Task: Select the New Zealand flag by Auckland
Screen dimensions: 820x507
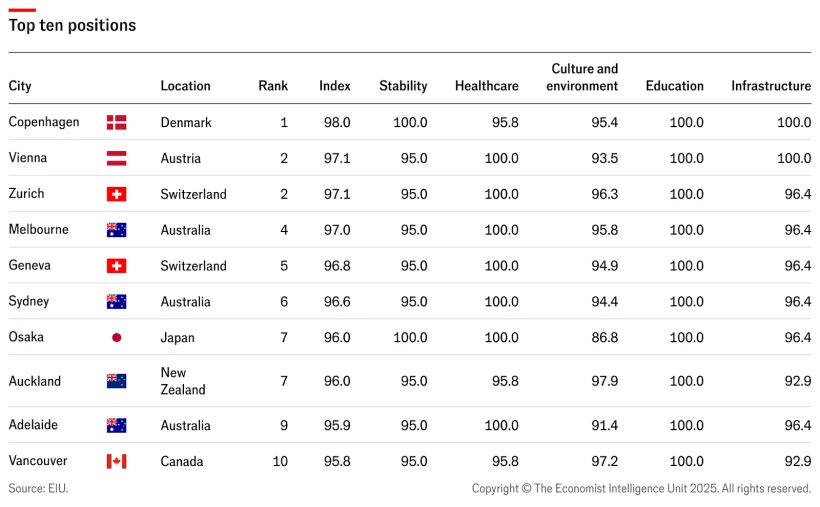Action: 116,381
